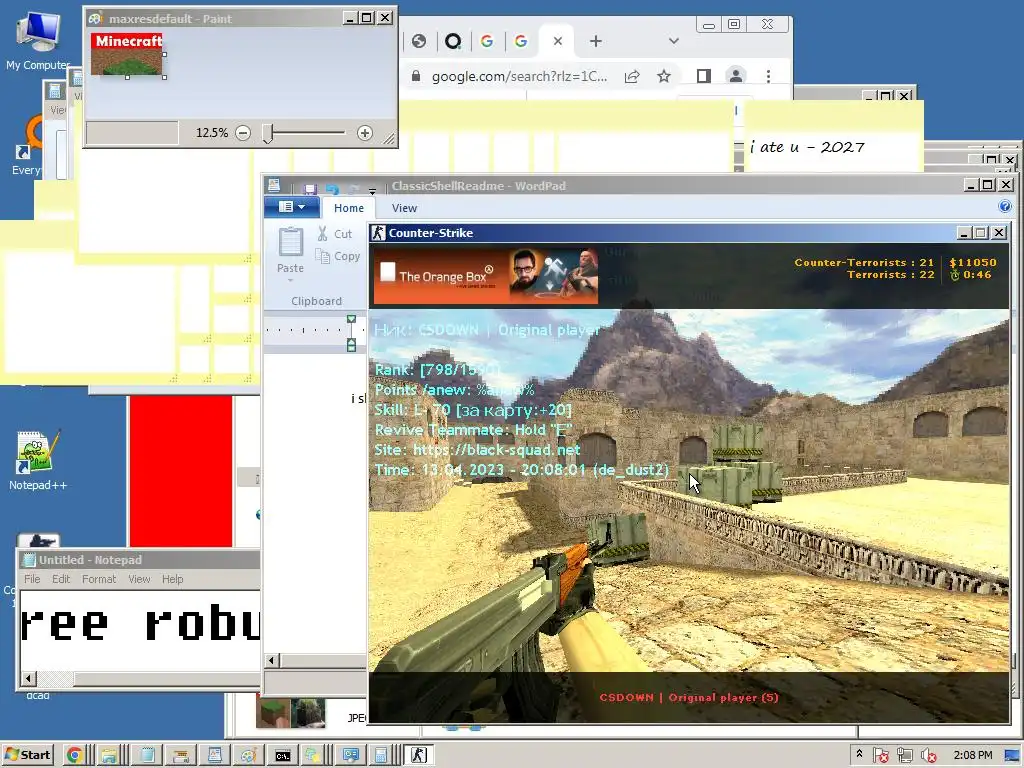This screenshot has width=1024, height=768.
Task: Switch to Chrome tab with globe icon
Action: click(419, 41)
